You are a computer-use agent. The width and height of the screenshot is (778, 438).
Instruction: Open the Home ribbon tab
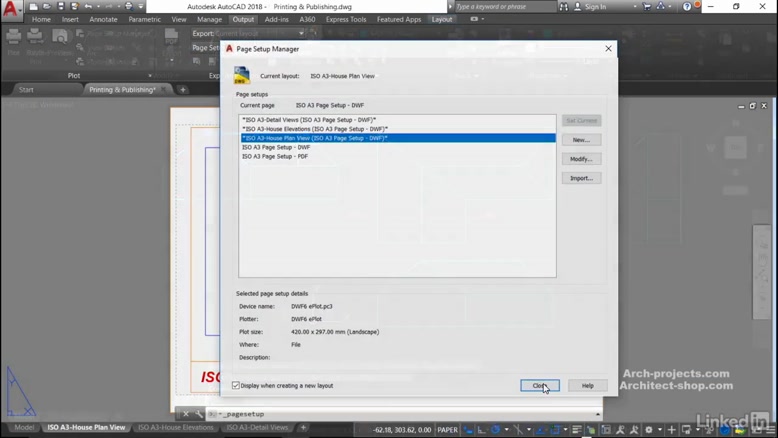click(x=41, y=19)
